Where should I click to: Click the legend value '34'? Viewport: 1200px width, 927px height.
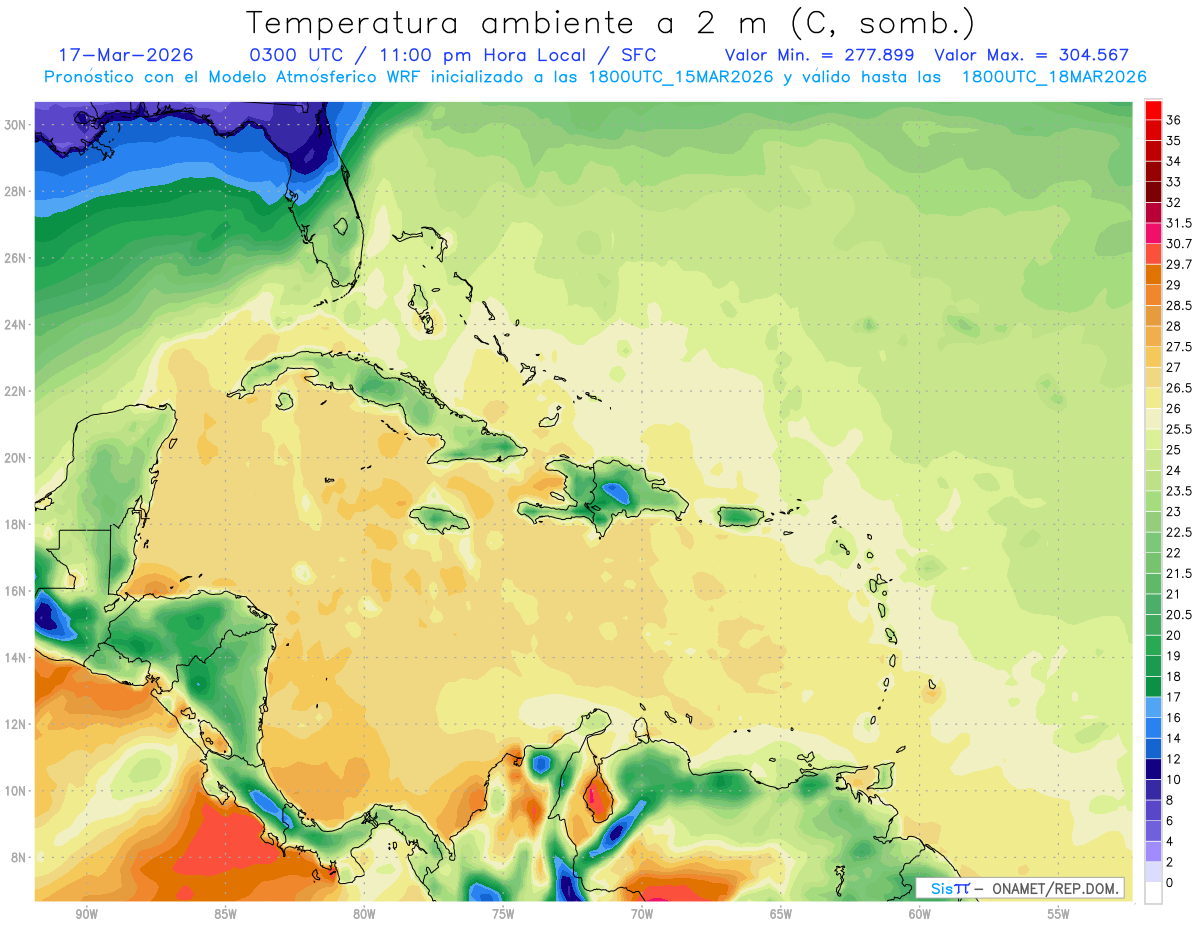pyautogui.click(x=1174, y=161)
